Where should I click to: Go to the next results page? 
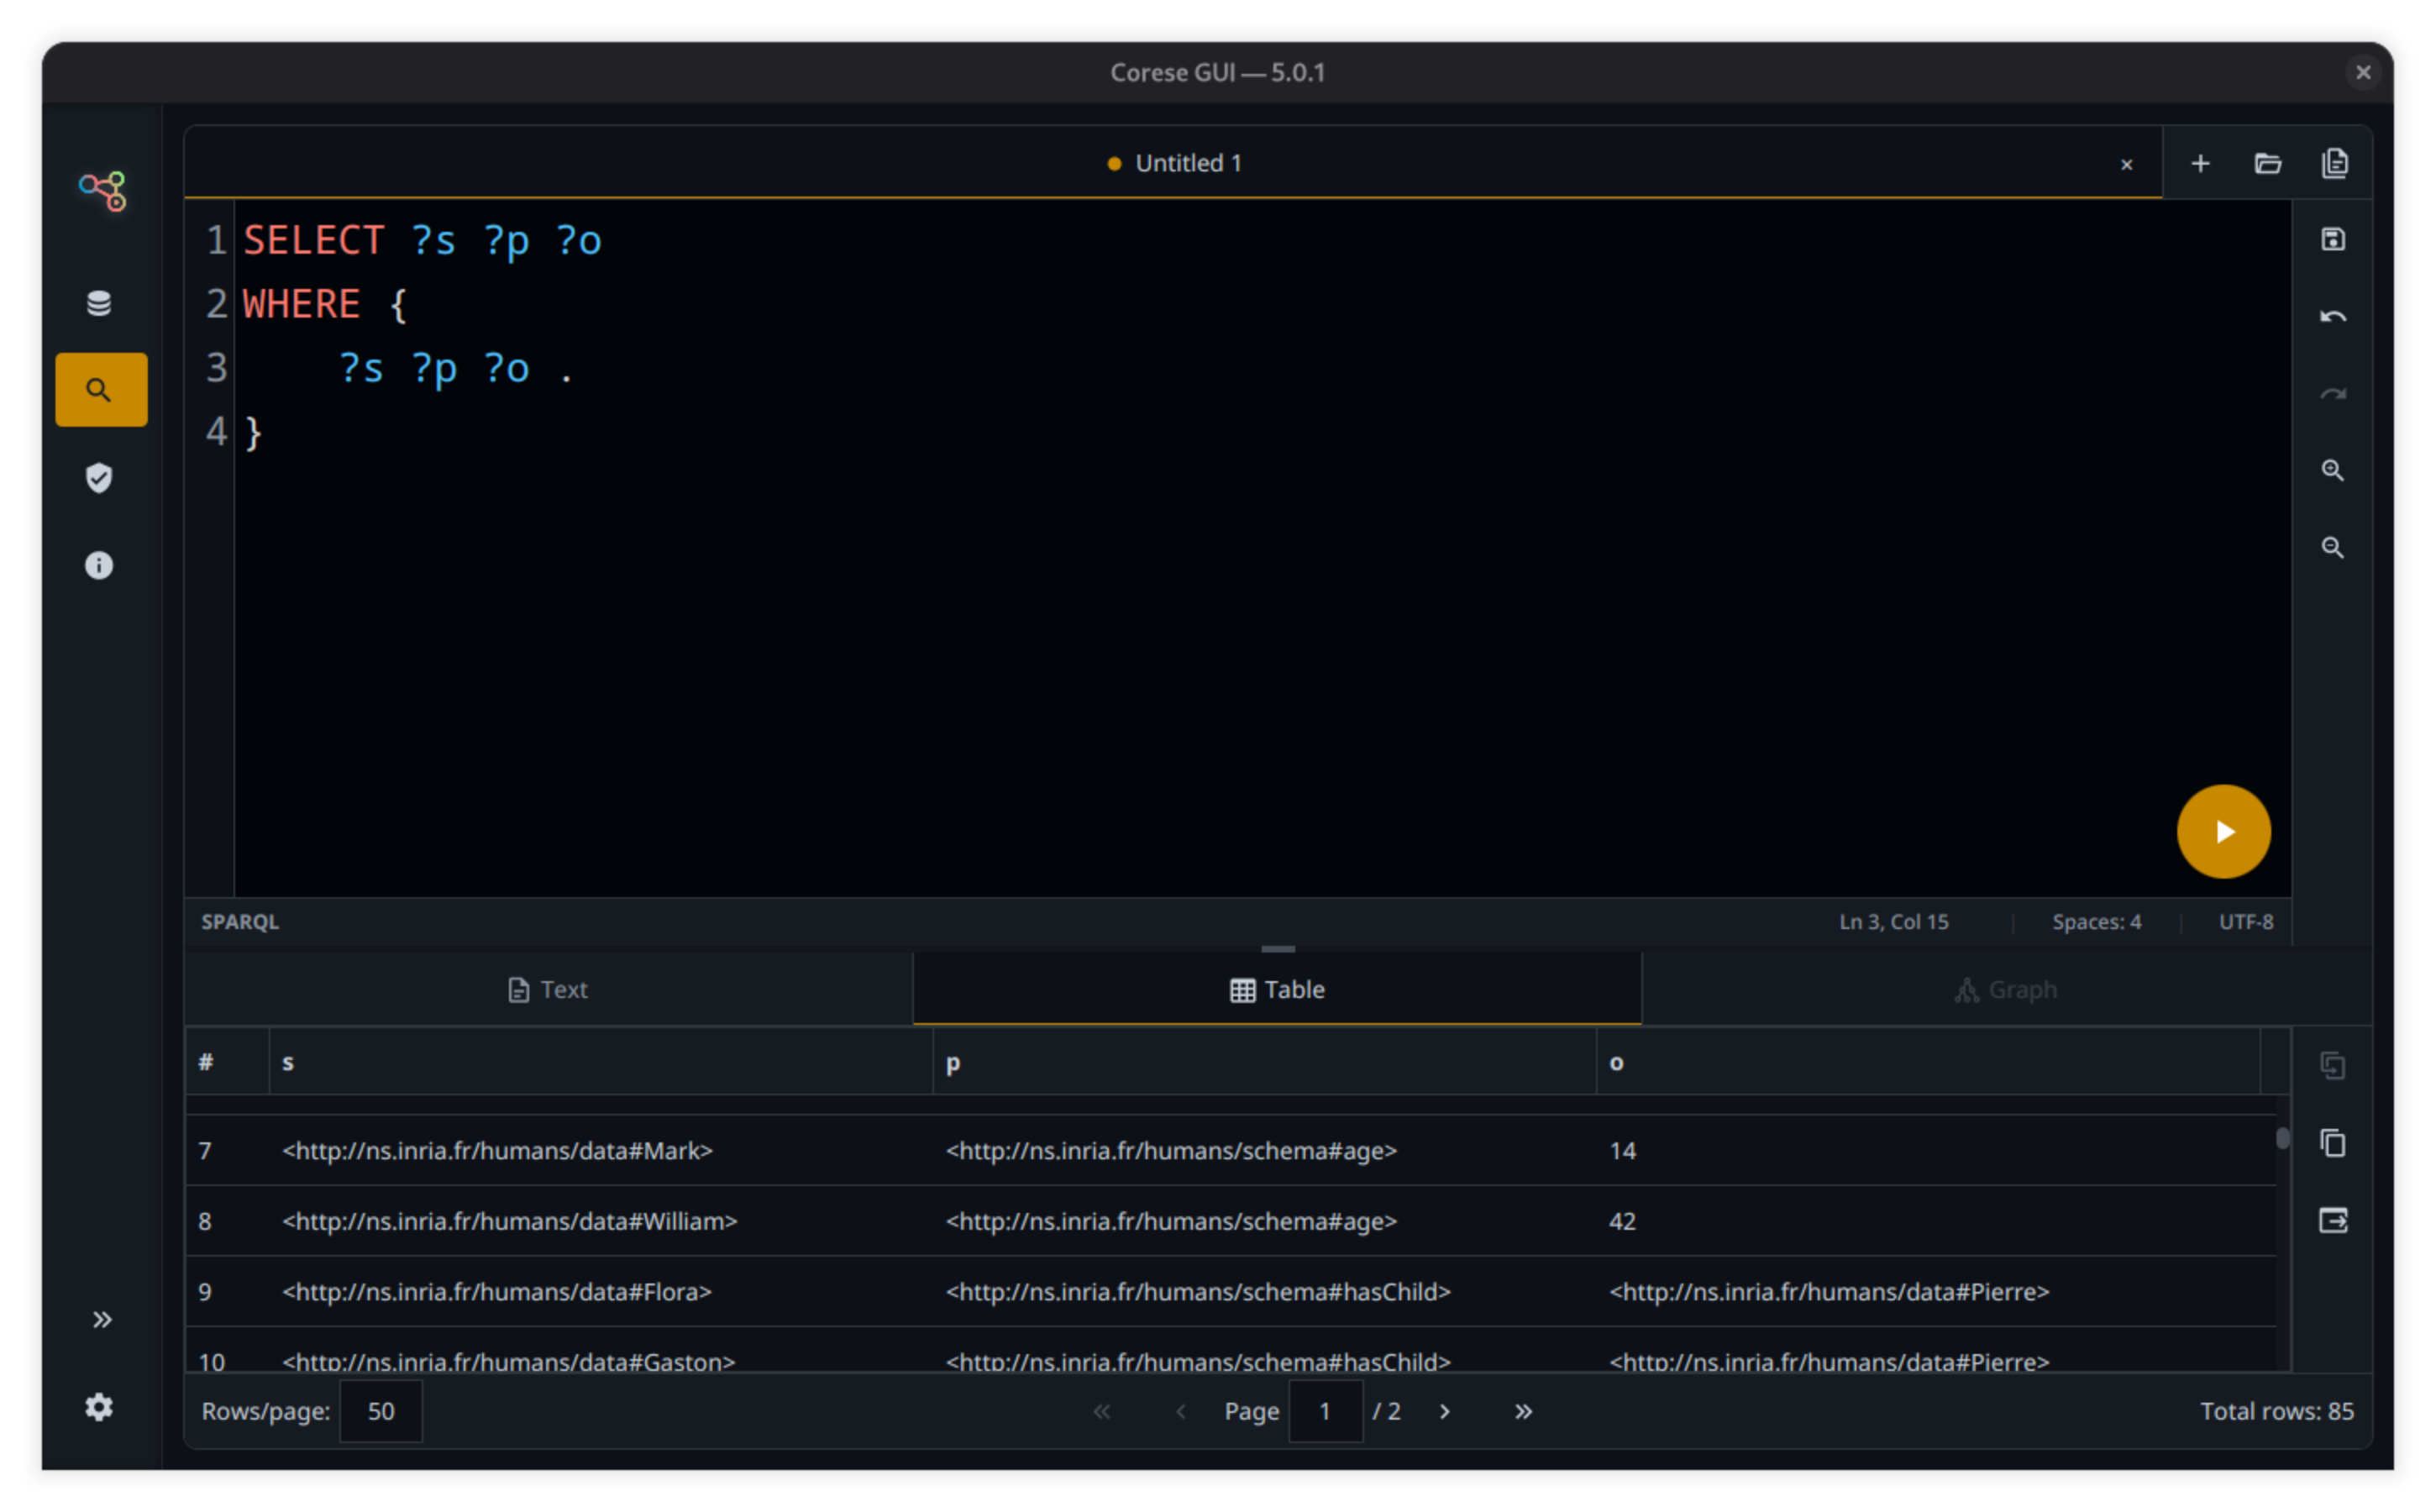point(1444,1411)
